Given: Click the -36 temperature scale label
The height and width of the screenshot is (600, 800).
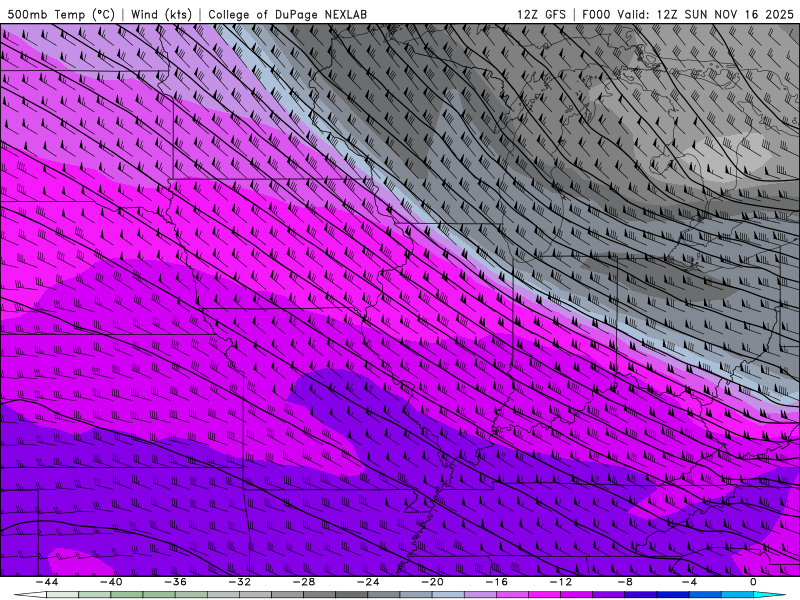Looking at the screenshot, I should point(175,582).
